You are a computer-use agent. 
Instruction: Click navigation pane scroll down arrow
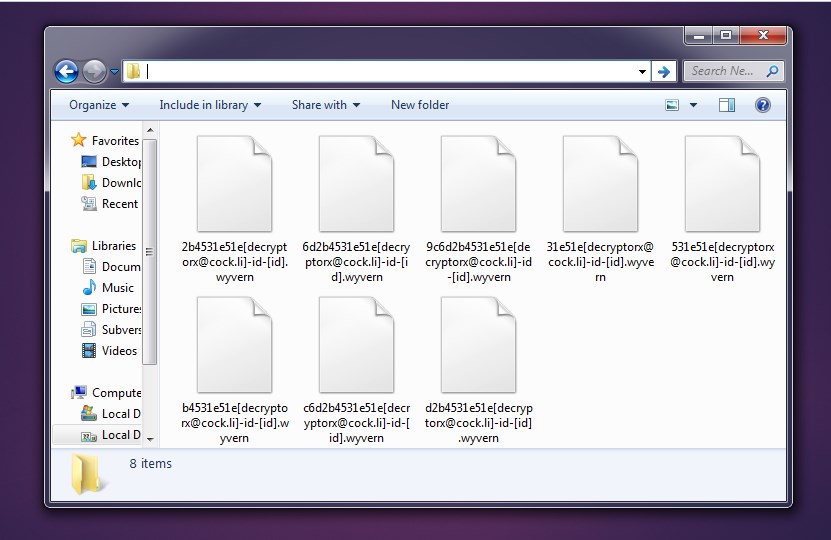click(150, 439)
